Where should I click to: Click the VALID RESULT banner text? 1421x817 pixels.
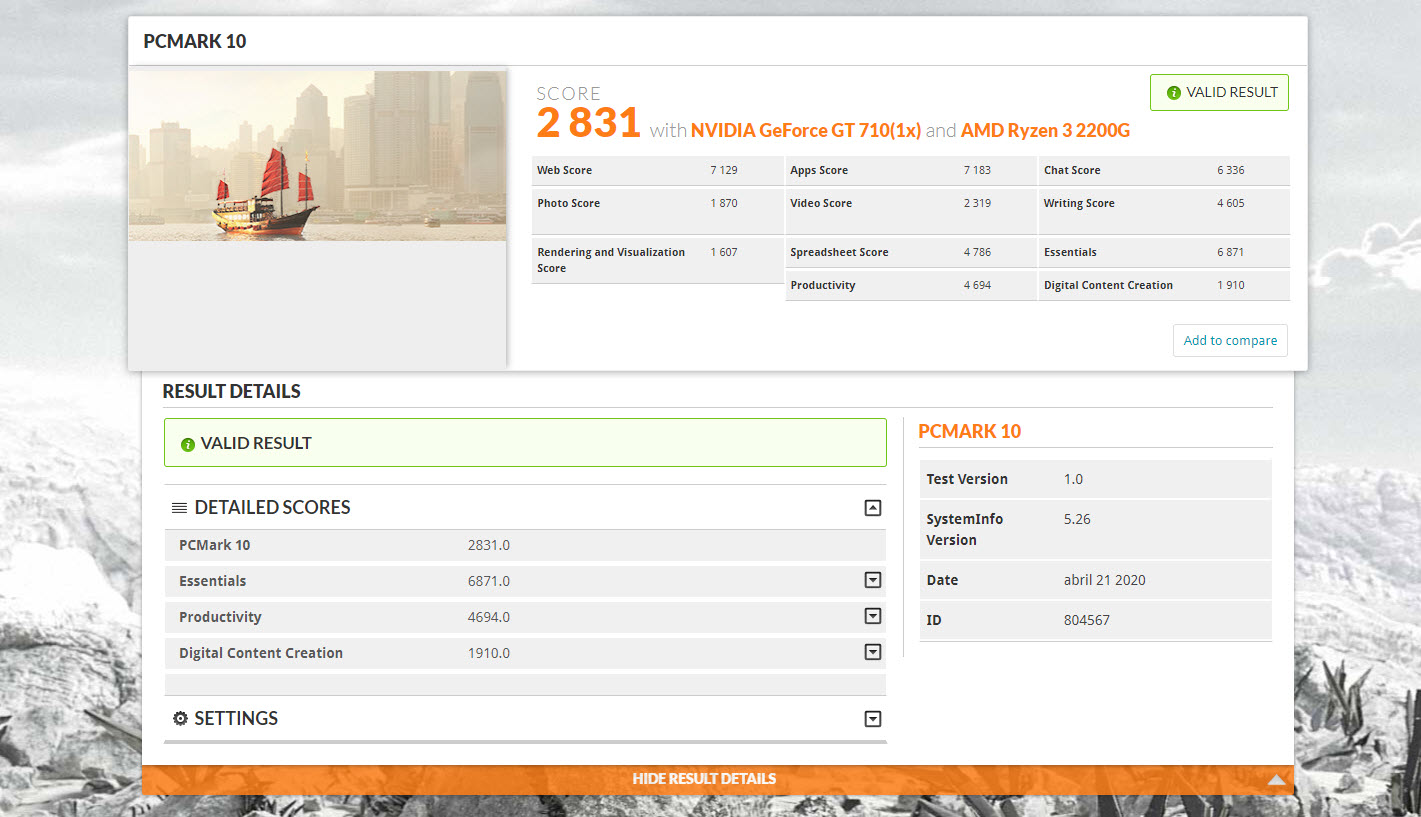[x=256, y=443]
